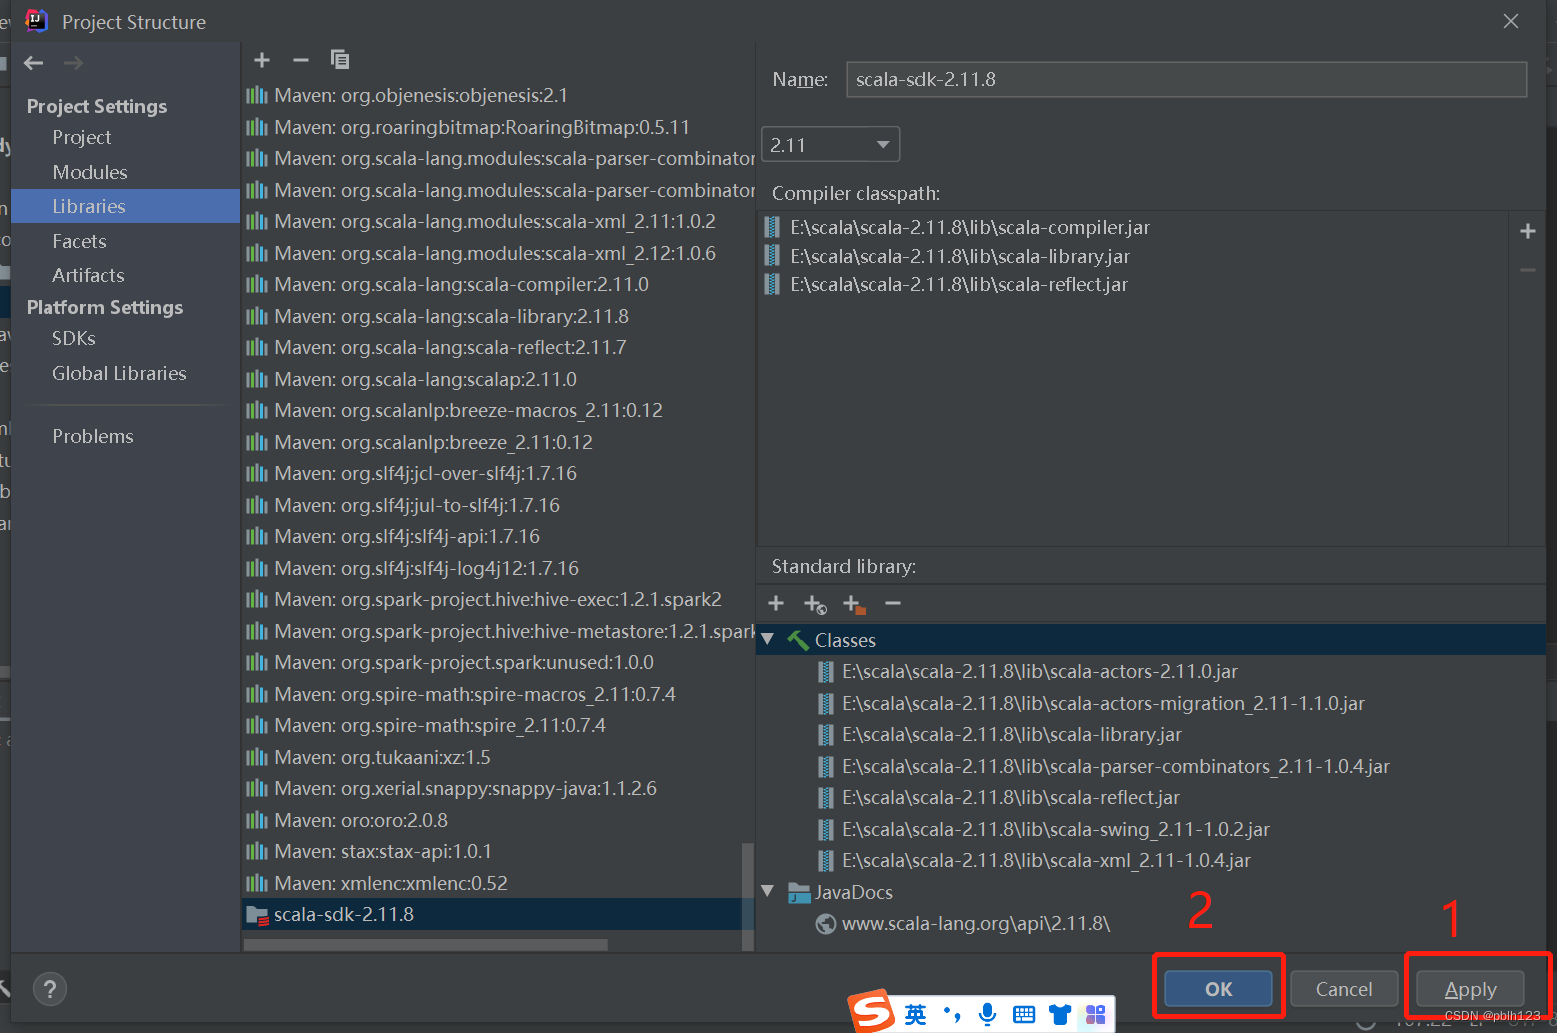Click the add library plus icon
1557x1033 pixels.
click(262, 60)
